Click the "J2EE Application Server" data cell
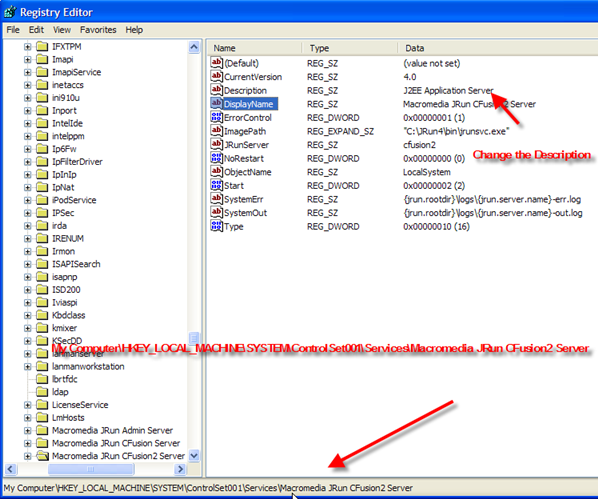598x499 pixels. coord(448,90)
